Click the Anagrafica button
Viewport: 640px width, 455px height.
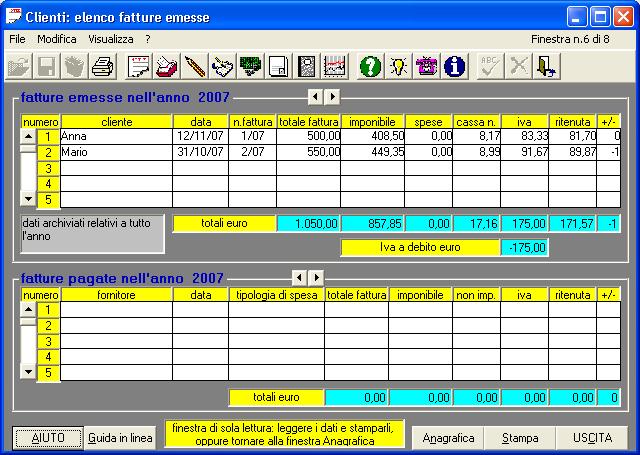point(449,438)
